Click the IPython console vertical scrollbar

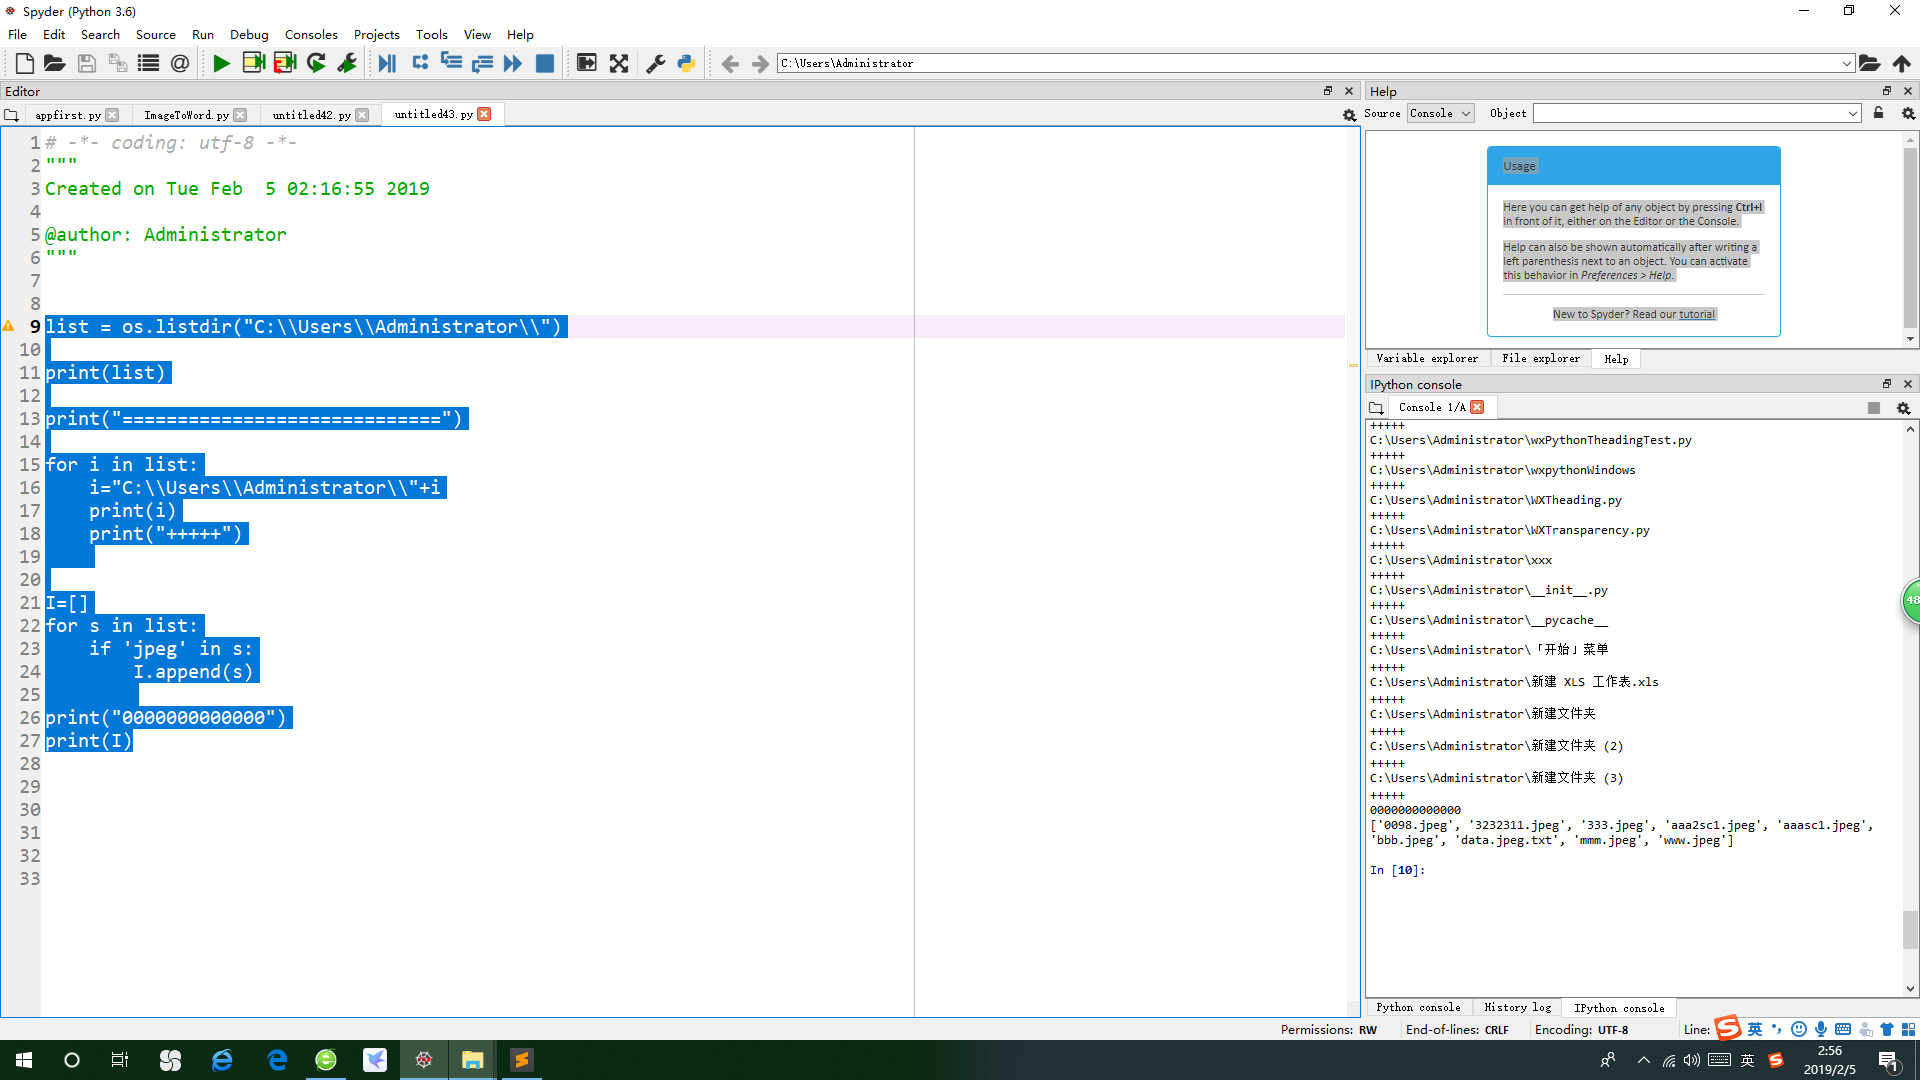[1910, 930]
